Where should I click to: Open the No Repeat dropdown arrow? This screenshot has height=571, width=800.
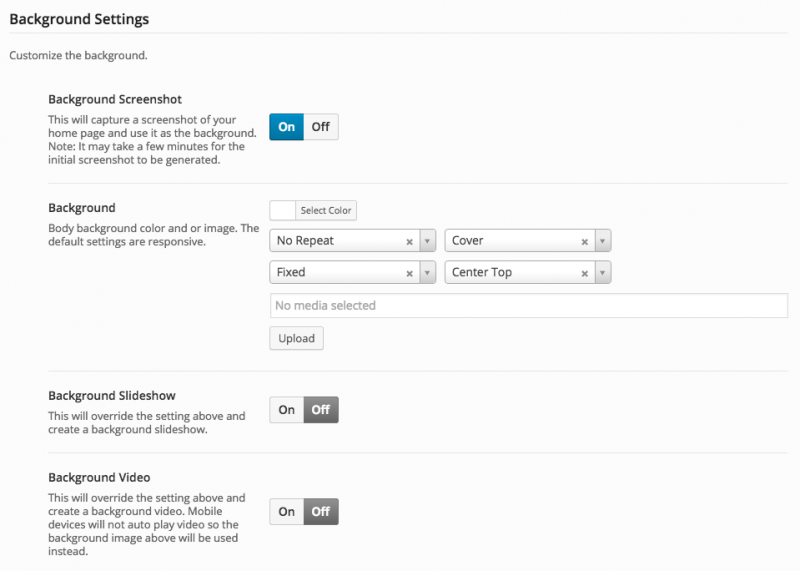pos(428,241)
